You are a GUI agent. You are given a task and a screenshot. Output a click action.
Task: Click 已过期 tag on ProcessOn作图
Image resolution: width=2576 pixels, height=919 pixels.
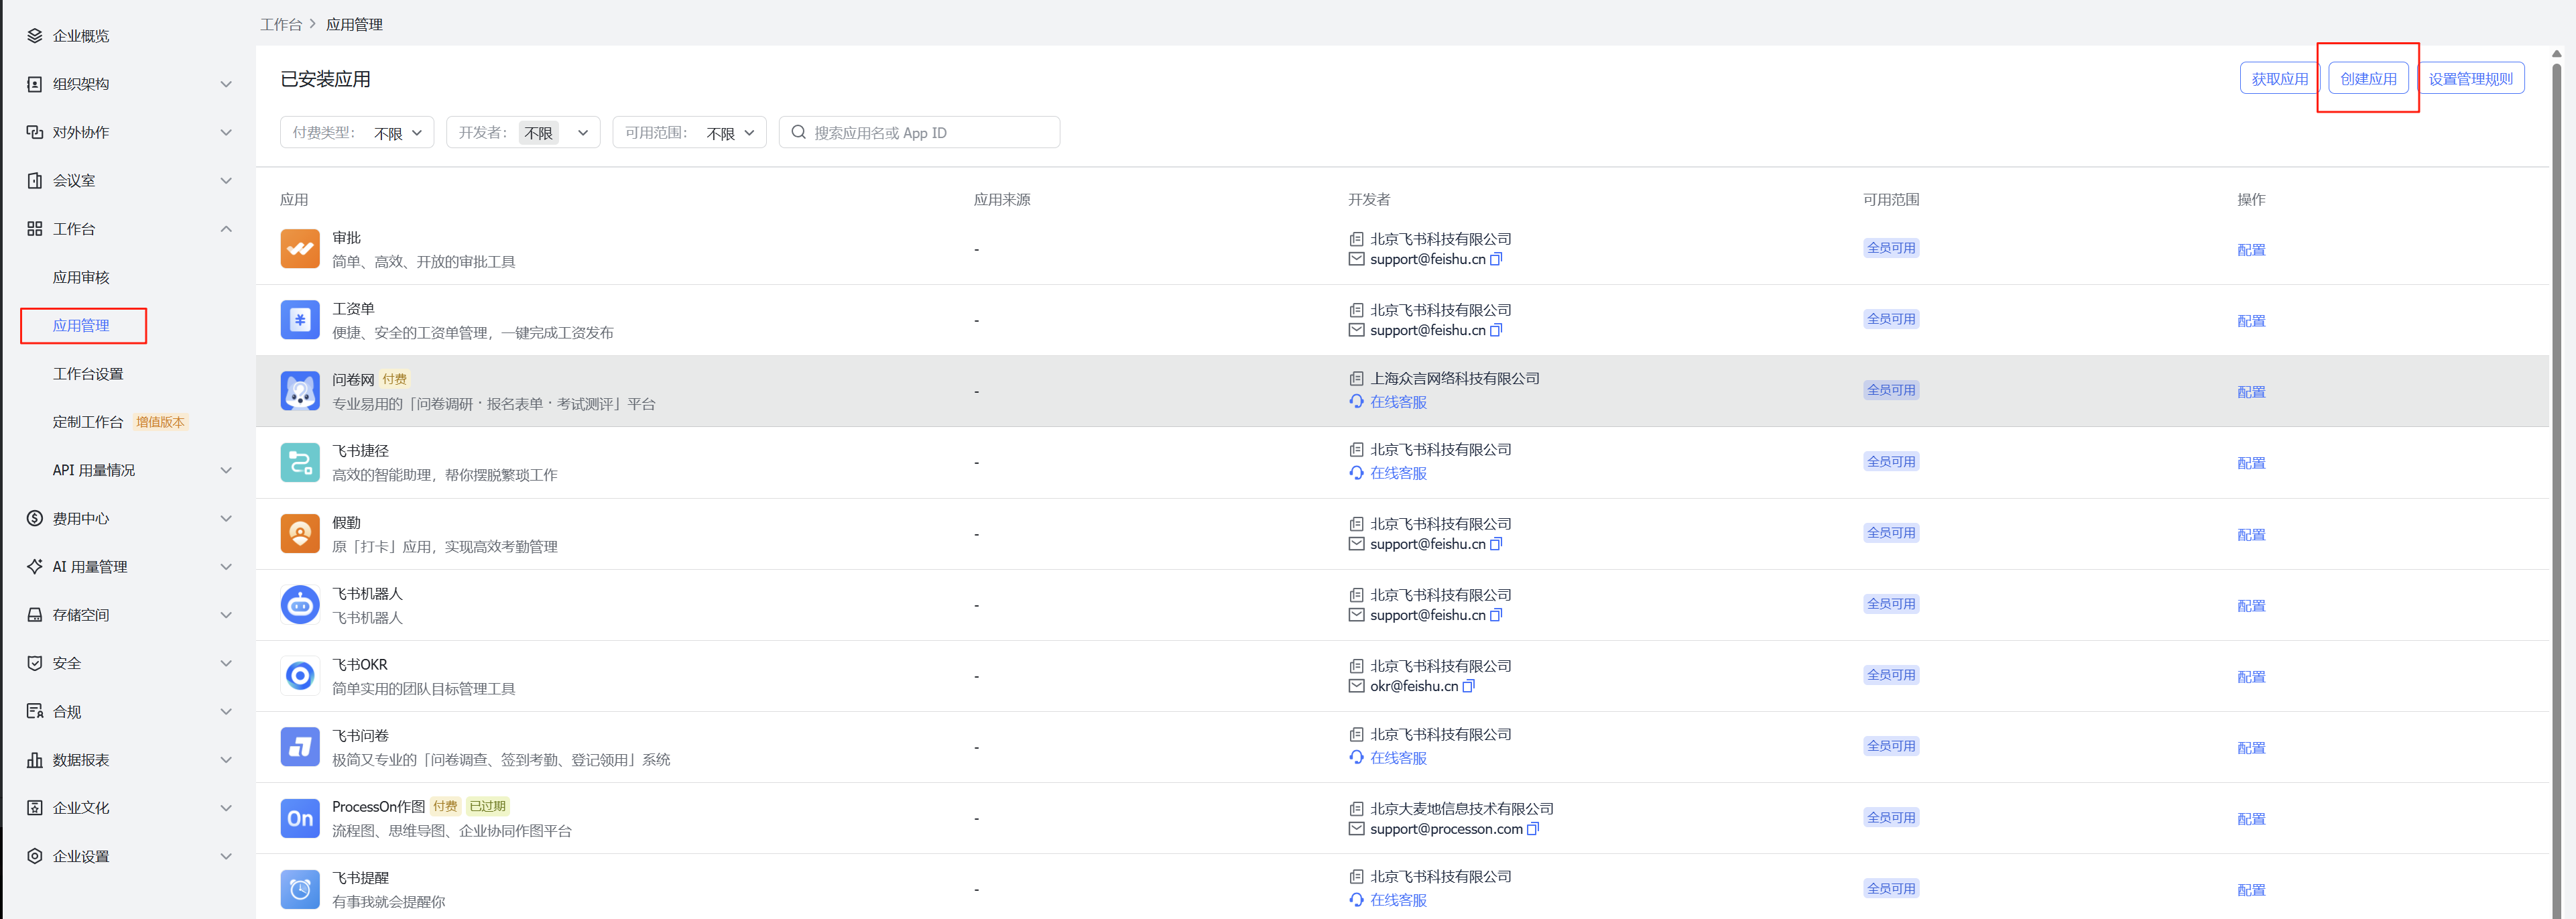488,806
